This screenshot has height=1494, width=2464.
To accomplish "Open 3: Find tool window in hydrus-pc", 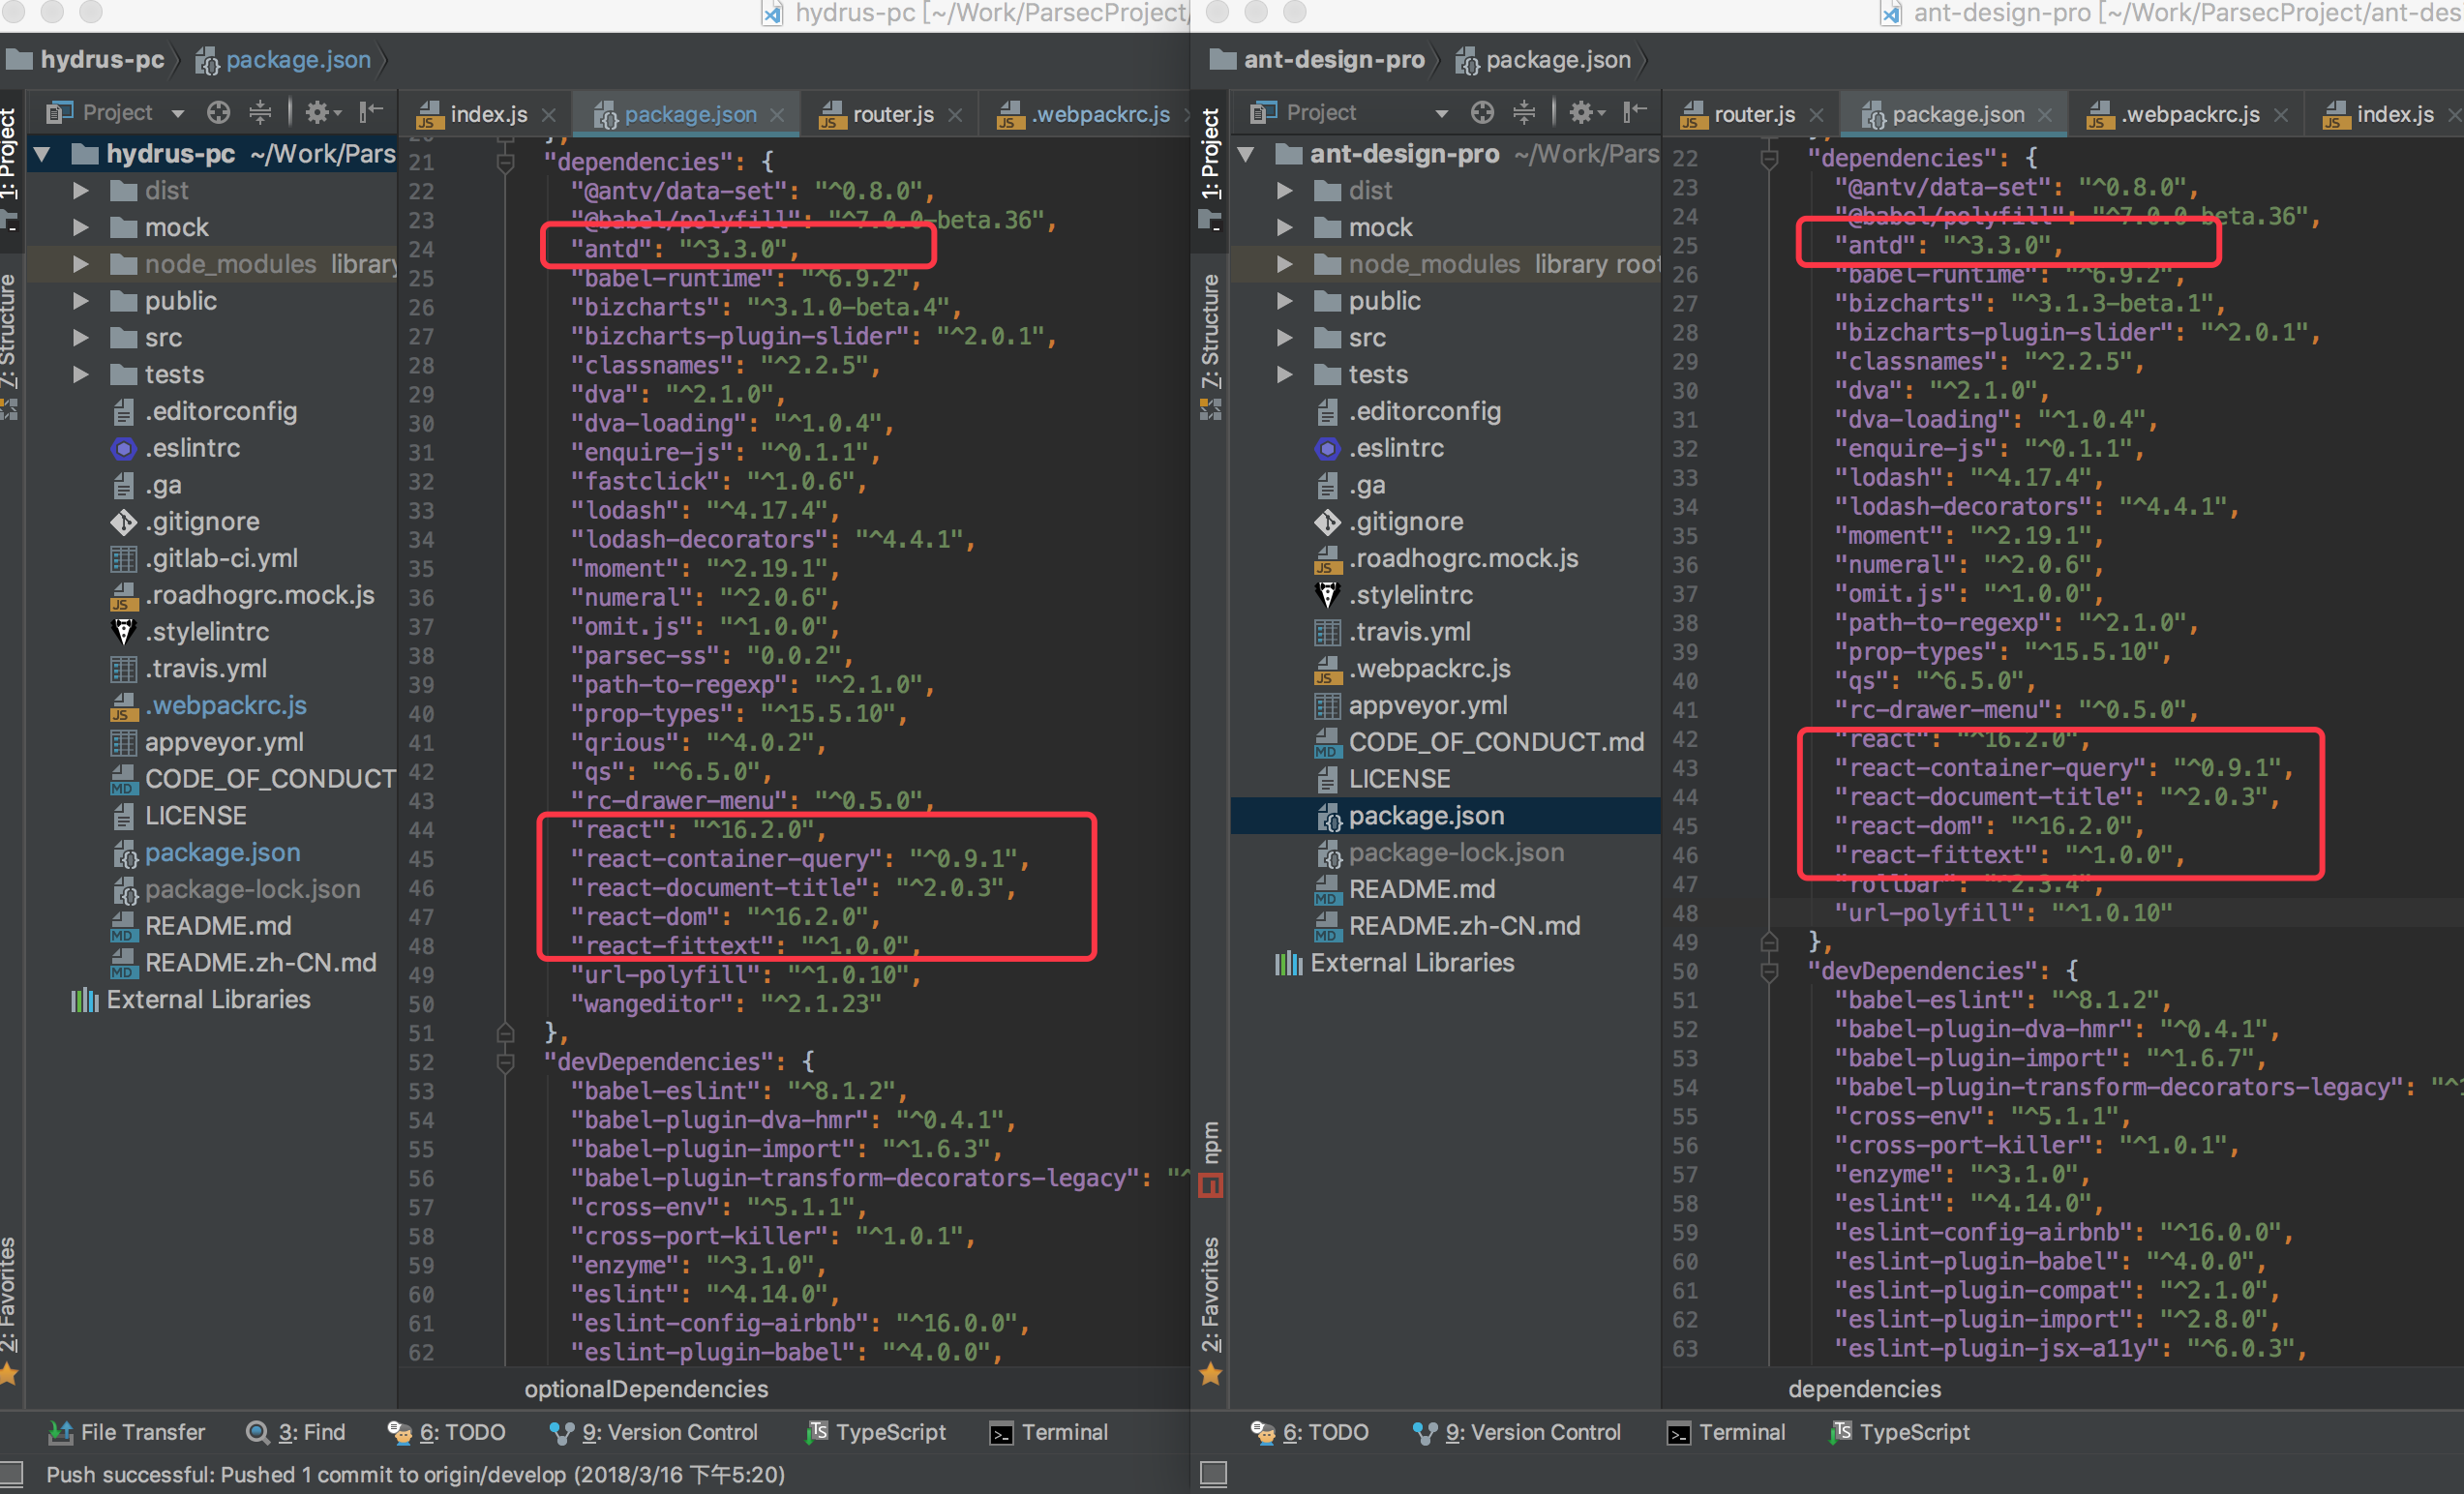I will click(x=296, y=1432).
